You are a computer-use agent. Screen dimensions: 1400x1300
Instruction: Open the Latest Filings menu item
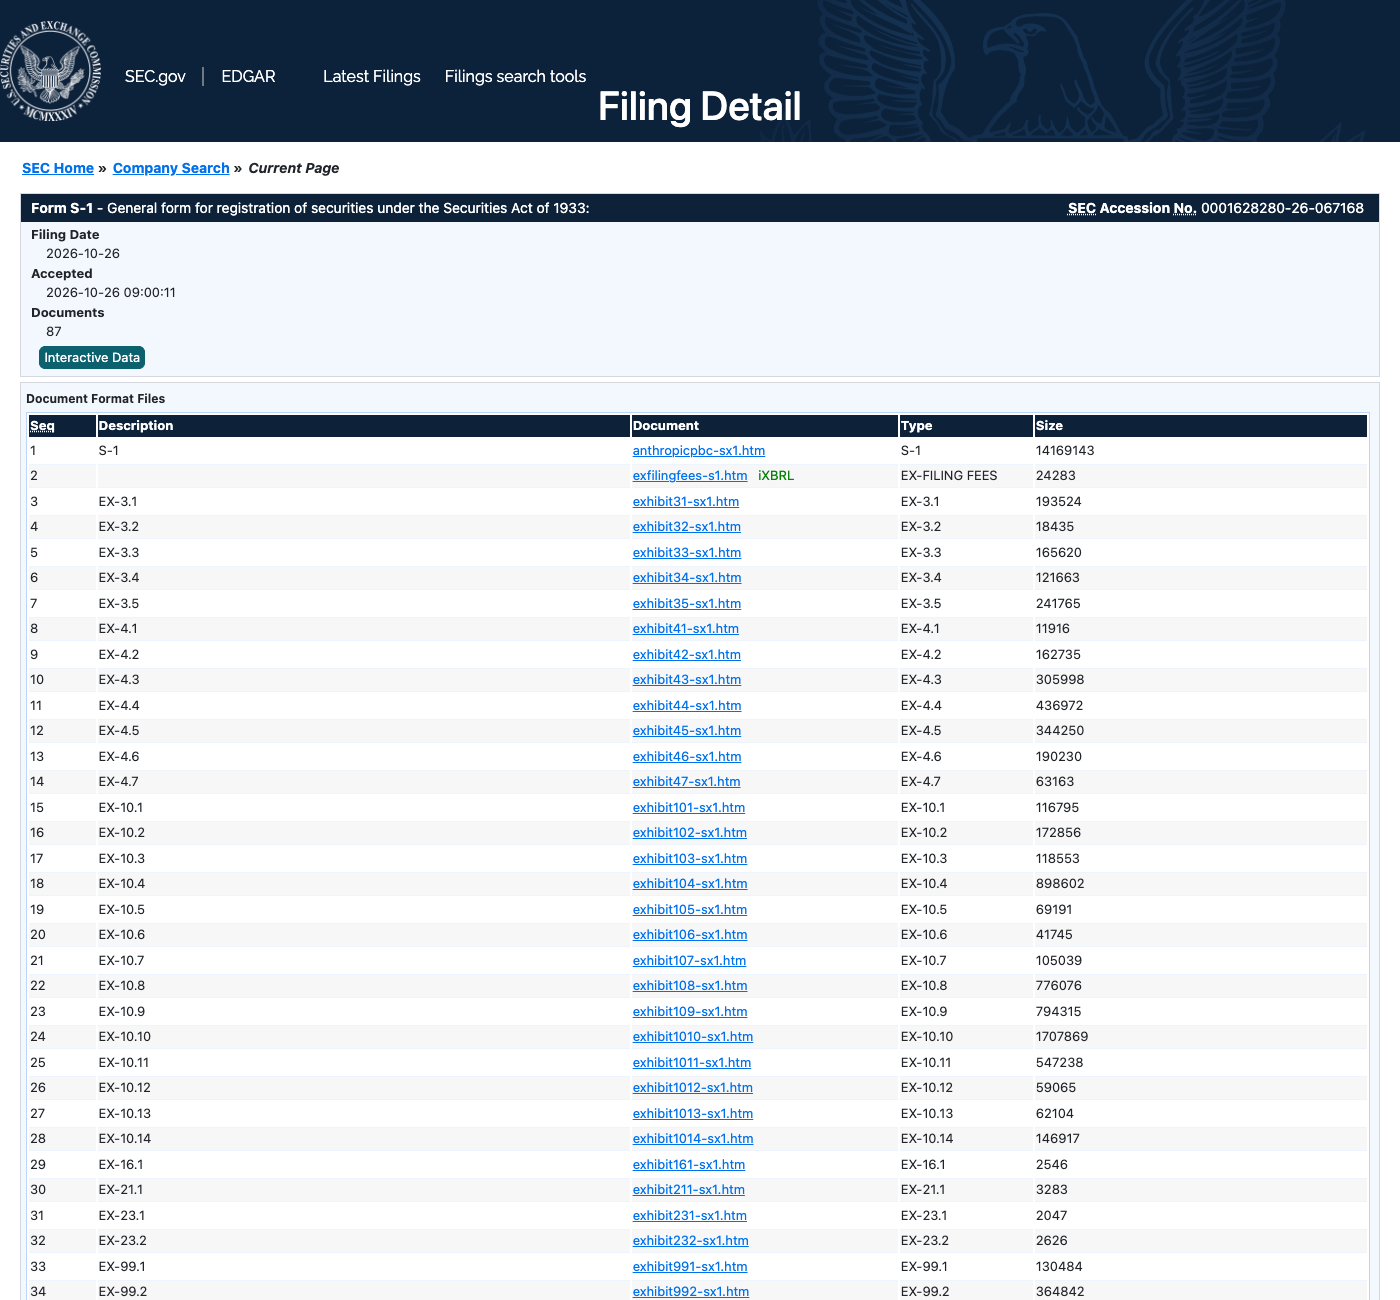pos(371,76)
